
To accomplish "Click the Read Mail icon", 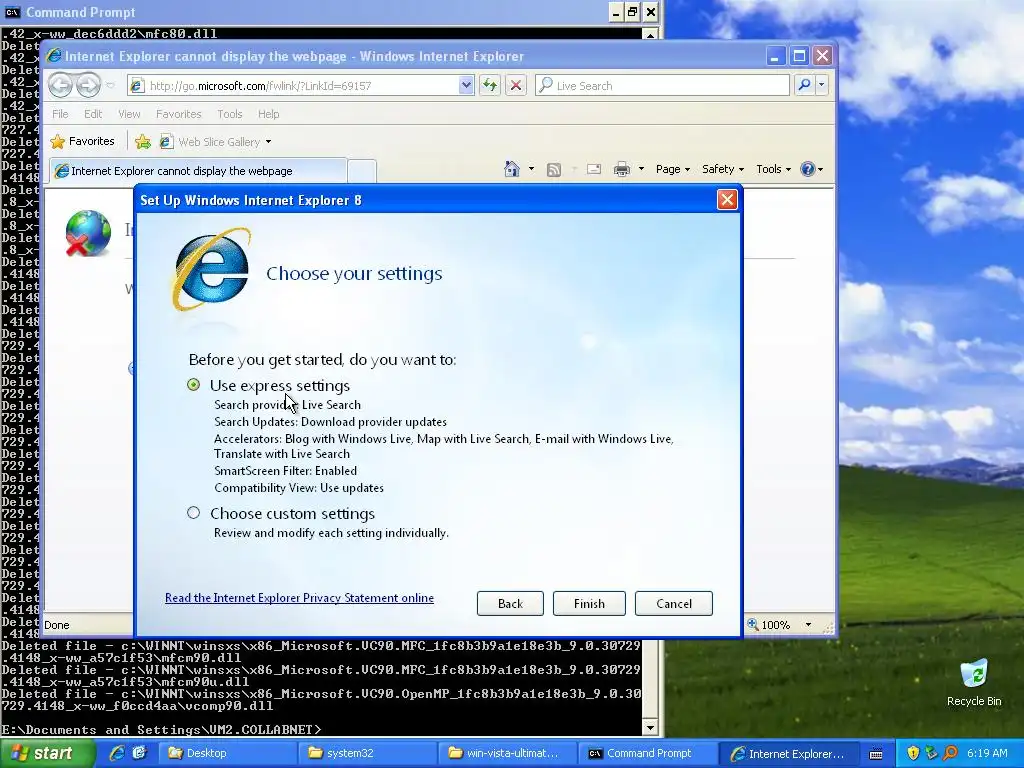I will click(x=594, y=169).
